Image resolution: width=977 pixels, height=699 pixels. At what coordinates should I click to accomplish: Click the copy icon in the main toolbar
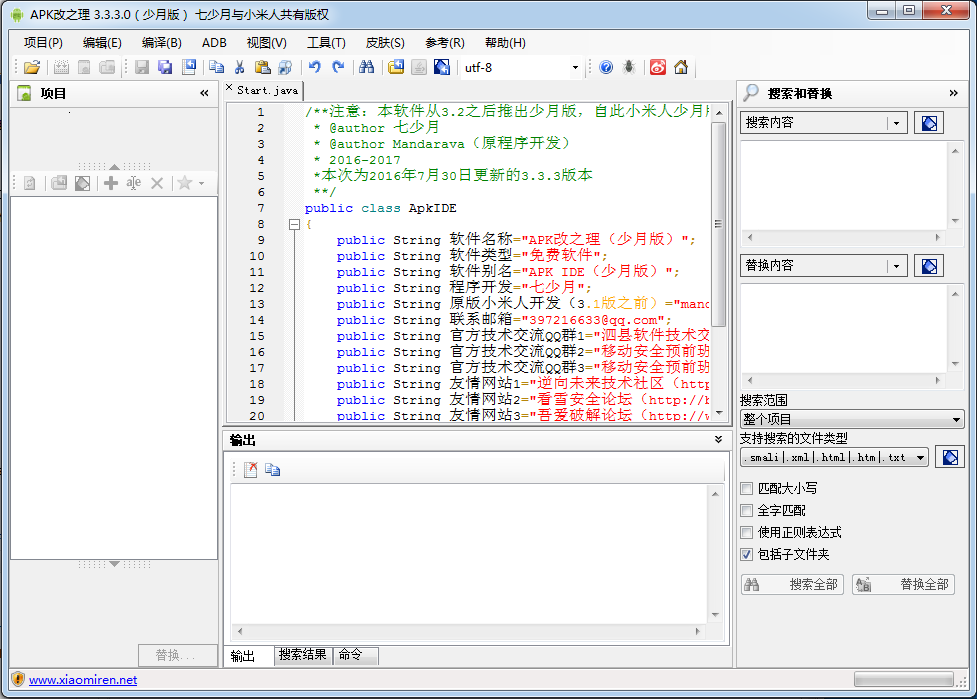(x=216, y=67)
